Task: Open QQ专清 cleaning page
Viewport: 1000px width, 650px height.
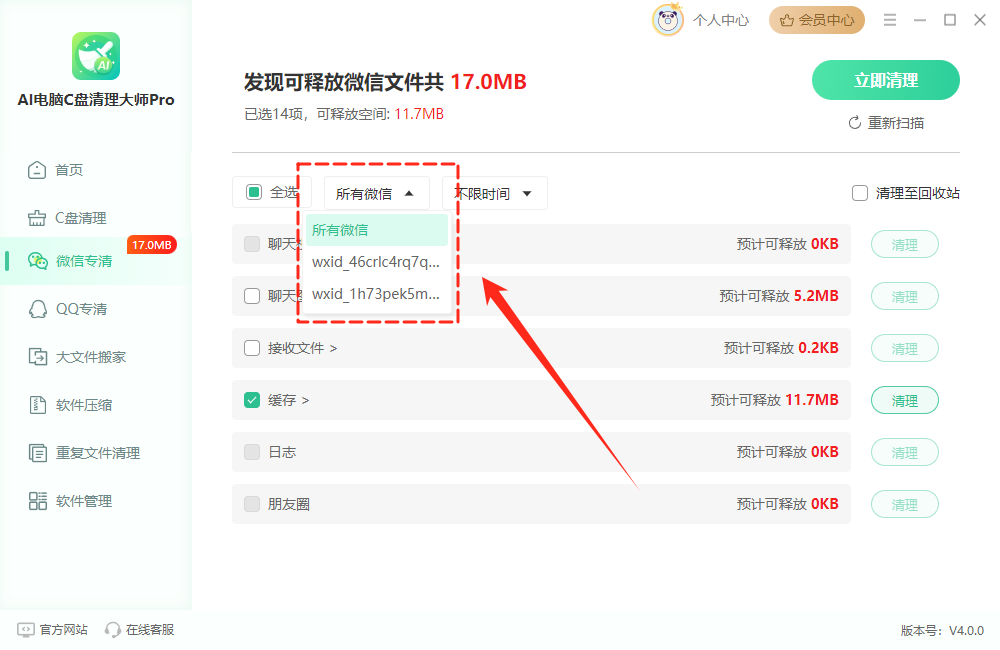Action: 68,309
